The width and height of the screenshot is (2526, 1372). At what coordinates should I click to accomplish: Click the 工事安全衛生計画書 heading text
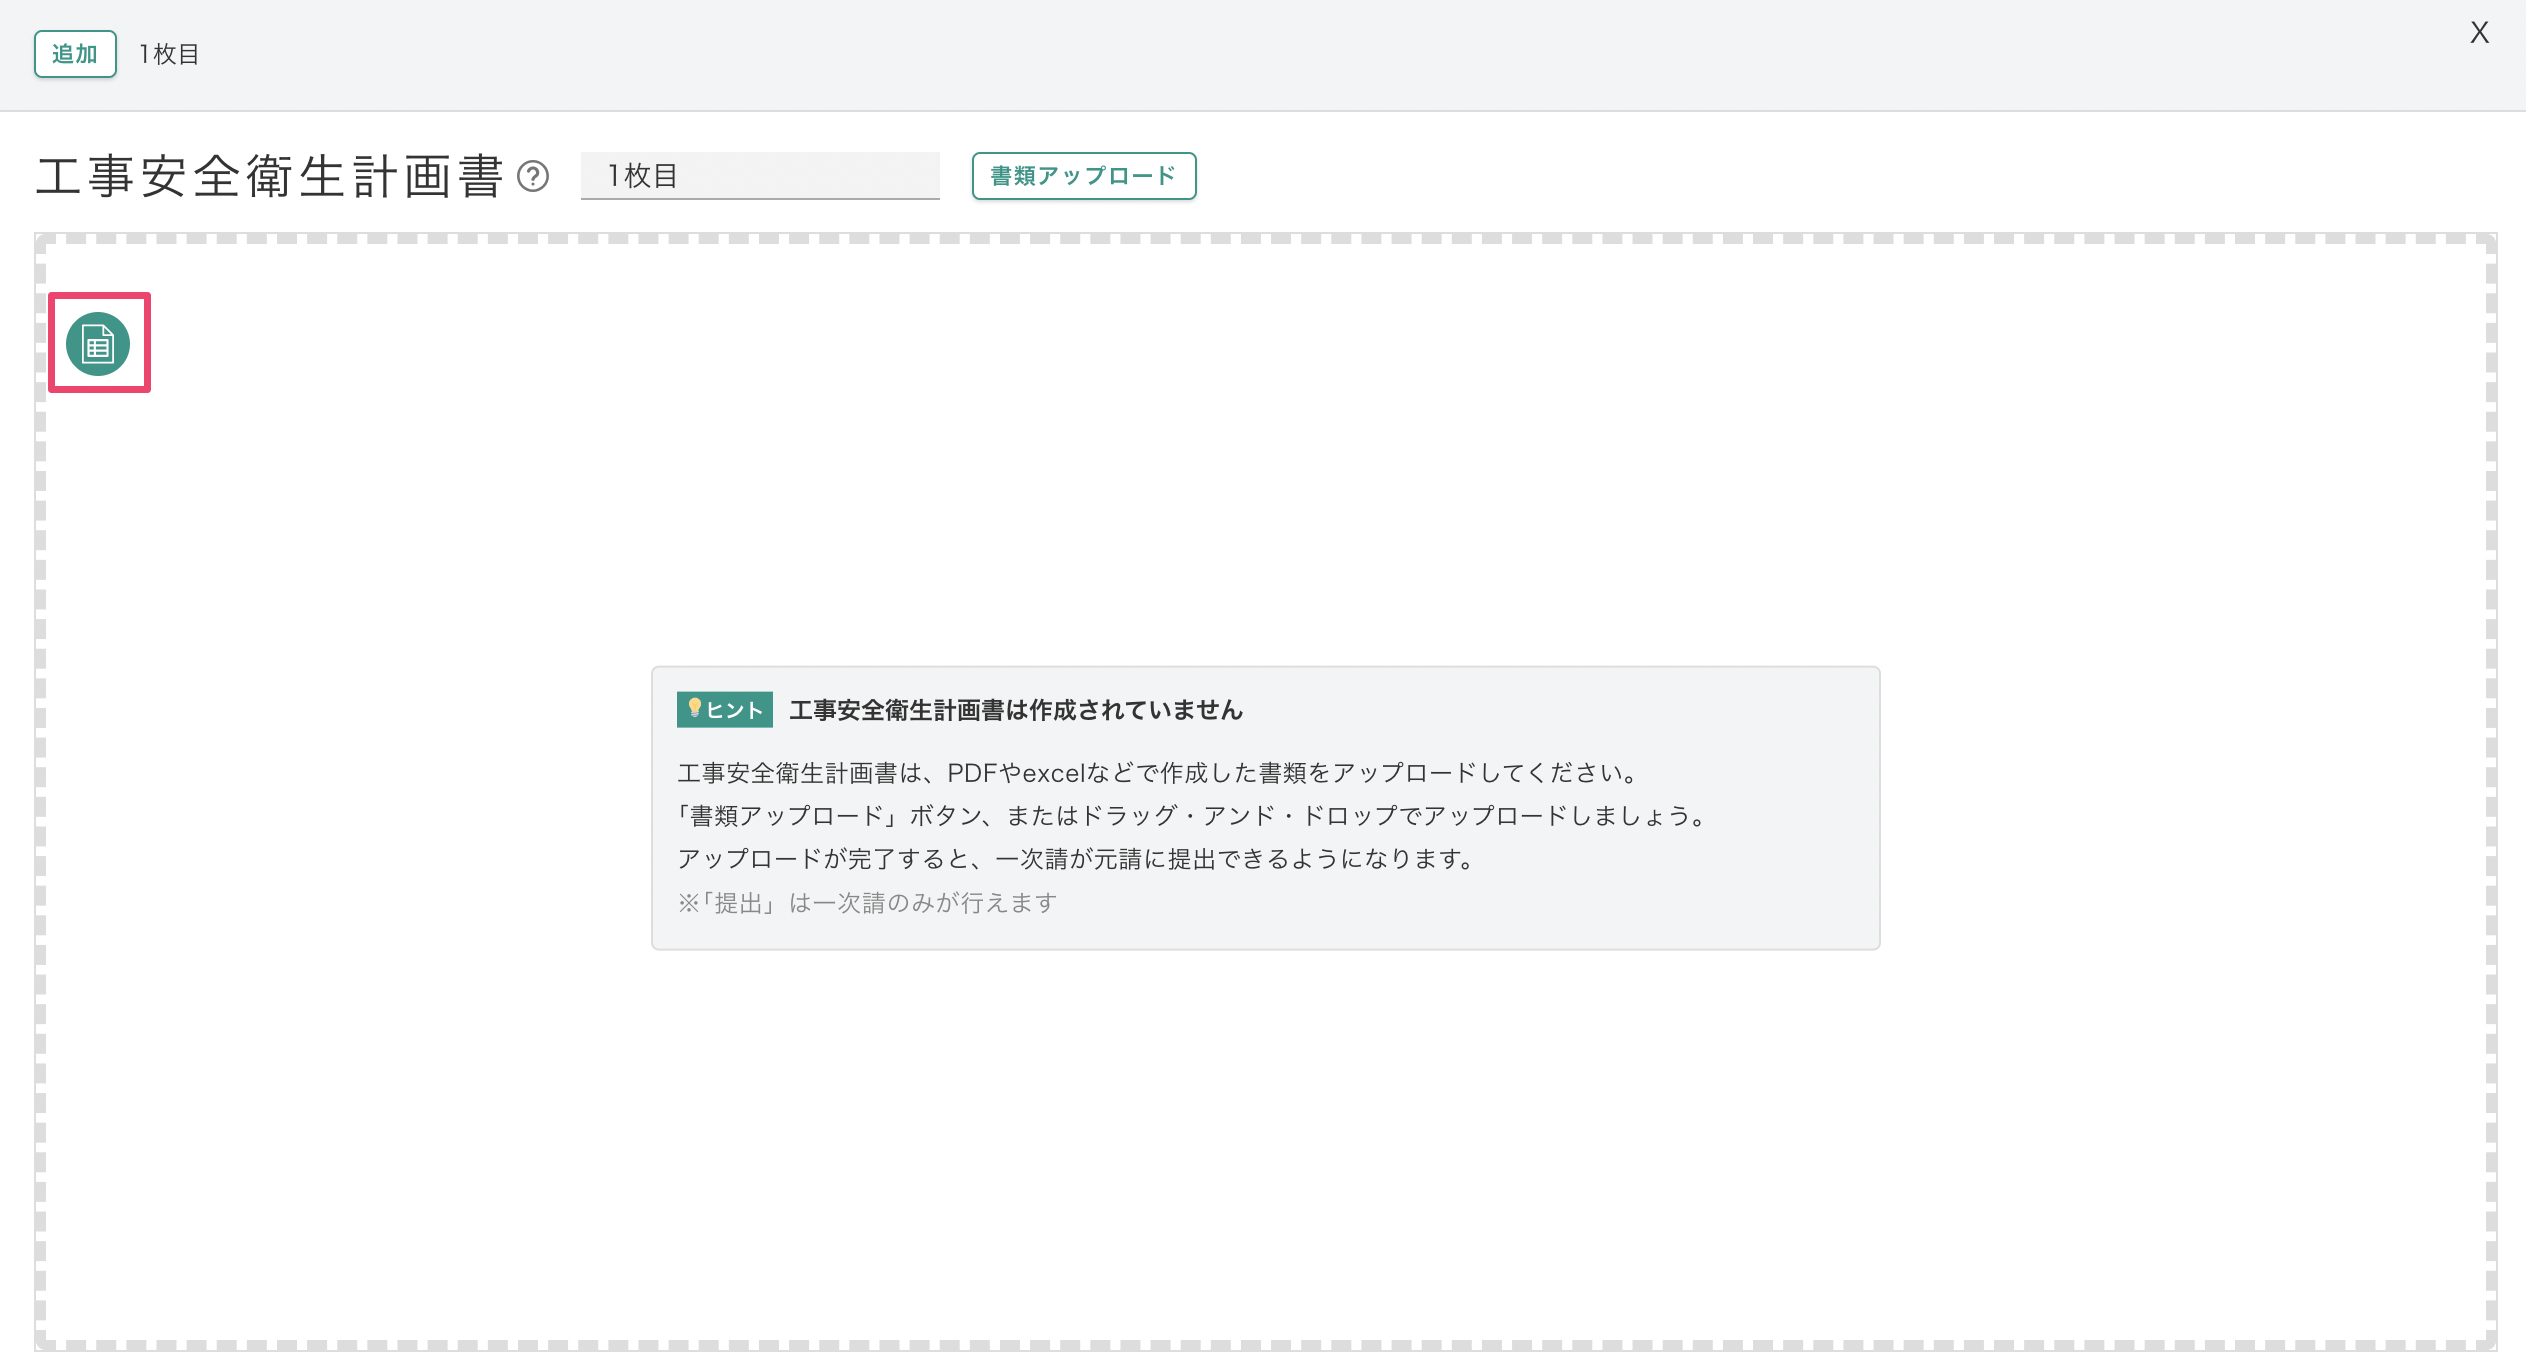(270, 177)
